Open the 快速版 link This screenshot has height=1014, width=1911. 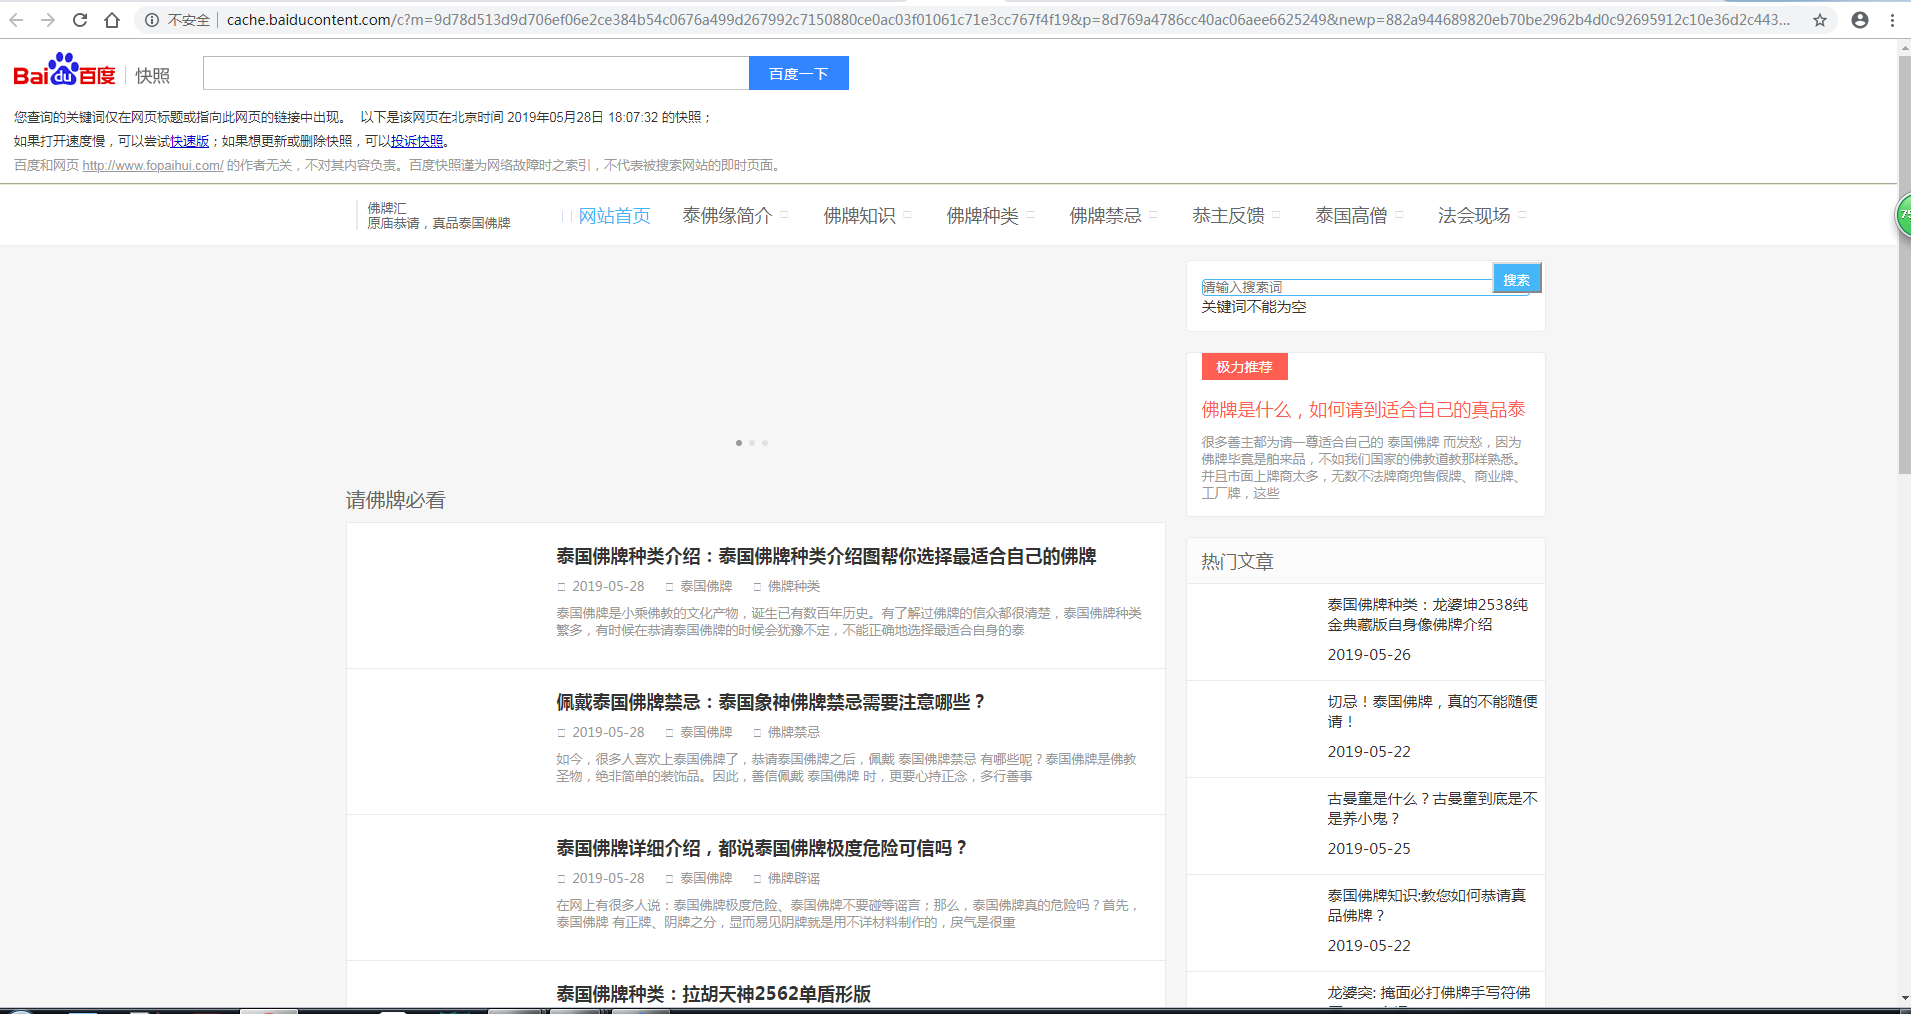click(x=190, y=141)
